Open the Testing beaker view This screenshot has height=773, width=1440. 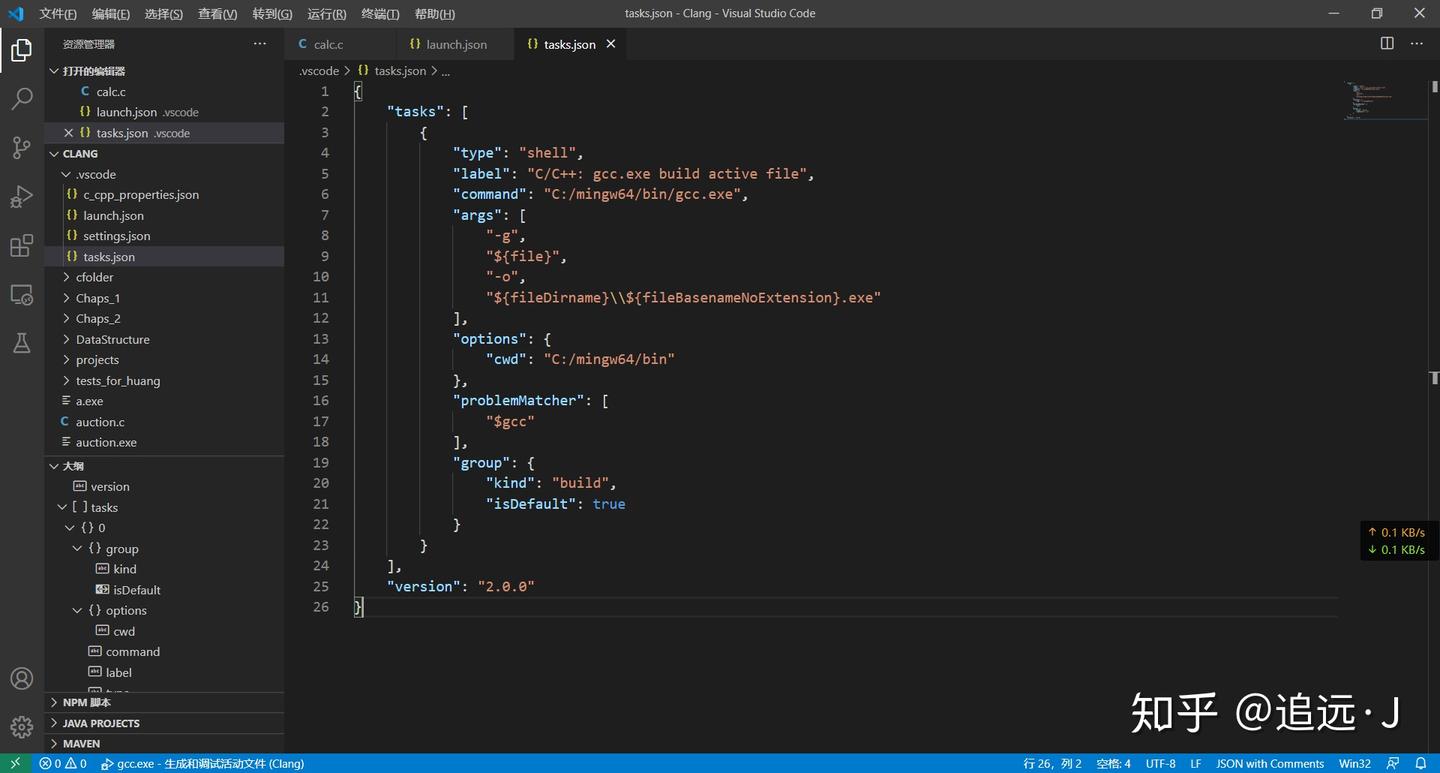coord(21,343)
